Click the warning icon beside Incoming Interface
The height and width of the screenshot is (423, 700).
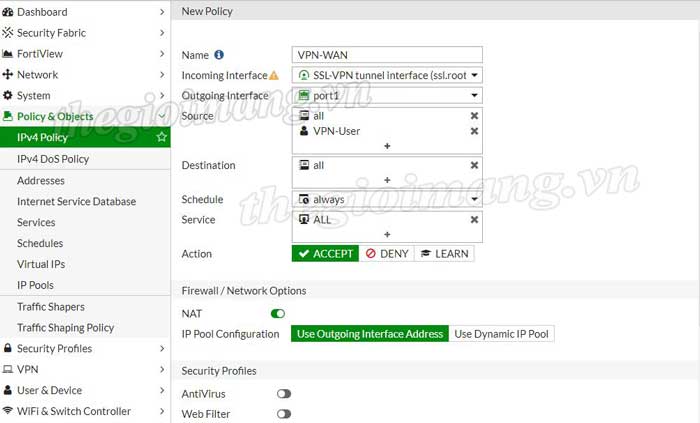tap(274, 76)
